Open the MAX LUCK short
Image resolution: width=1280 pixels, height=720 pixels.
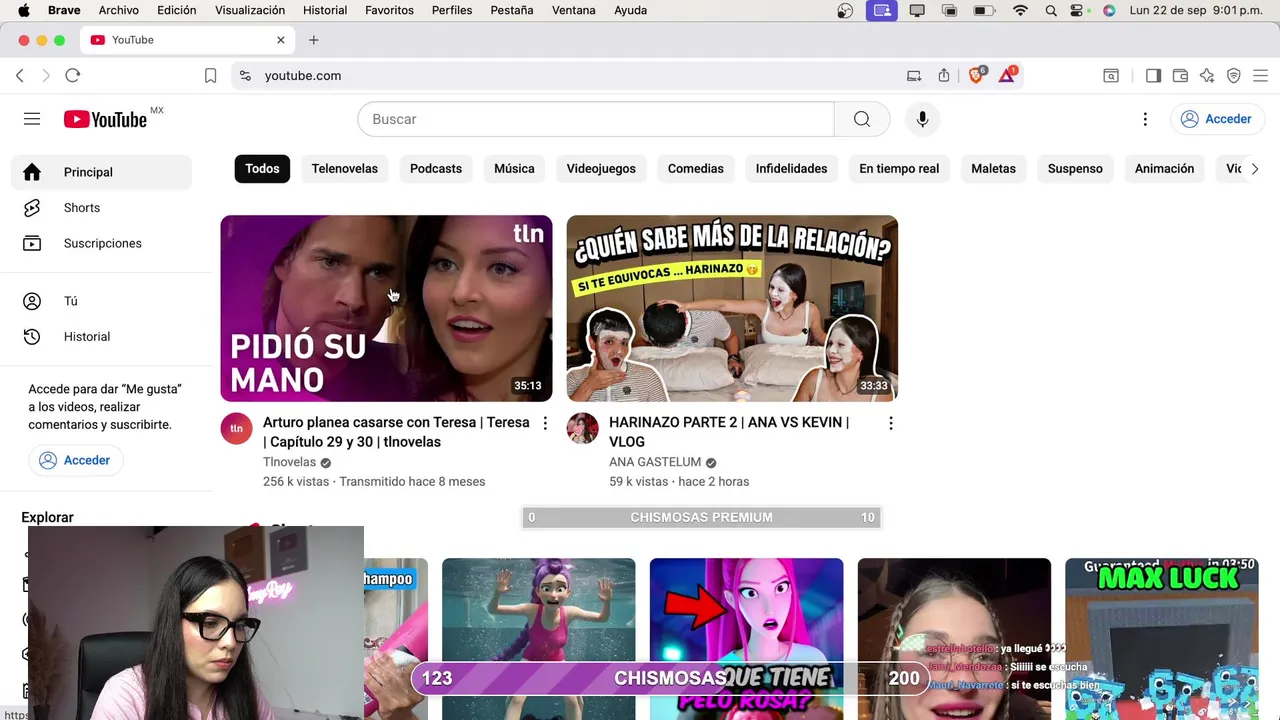1162,639
